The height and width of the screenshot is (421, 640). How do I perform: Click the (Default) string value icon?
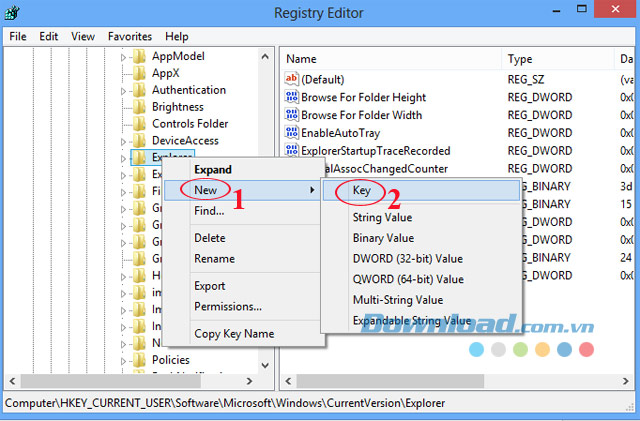(x=291, y=79)
